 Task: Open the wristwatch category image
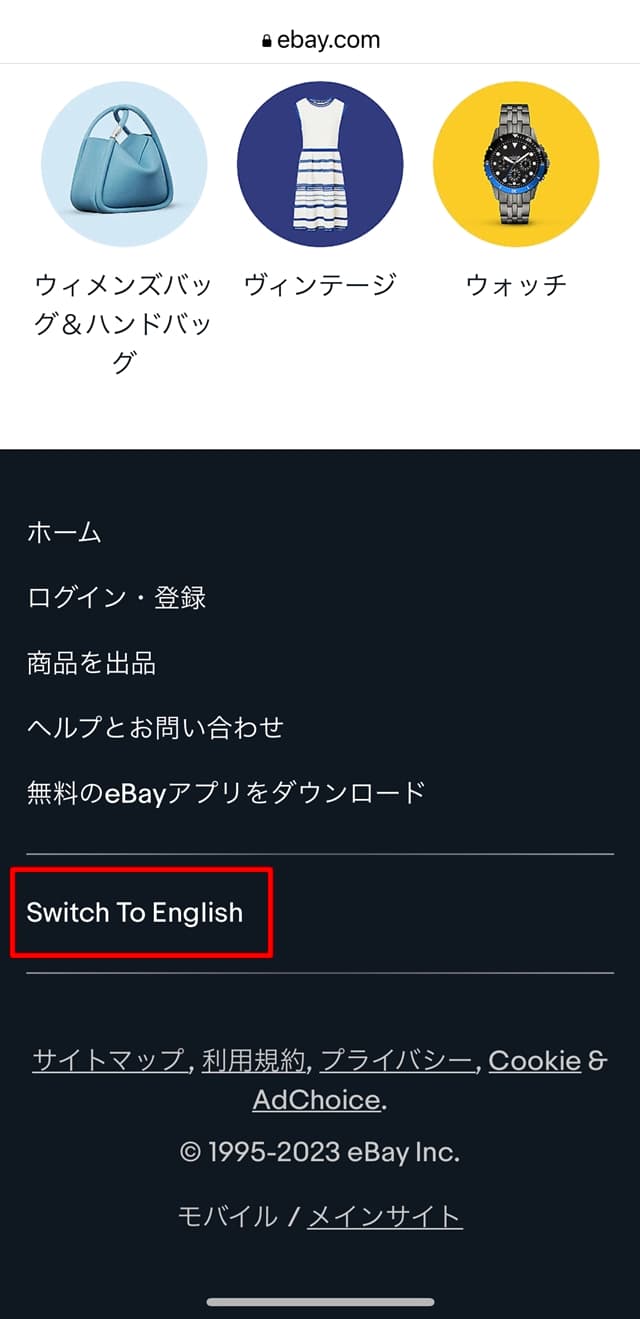516,164
